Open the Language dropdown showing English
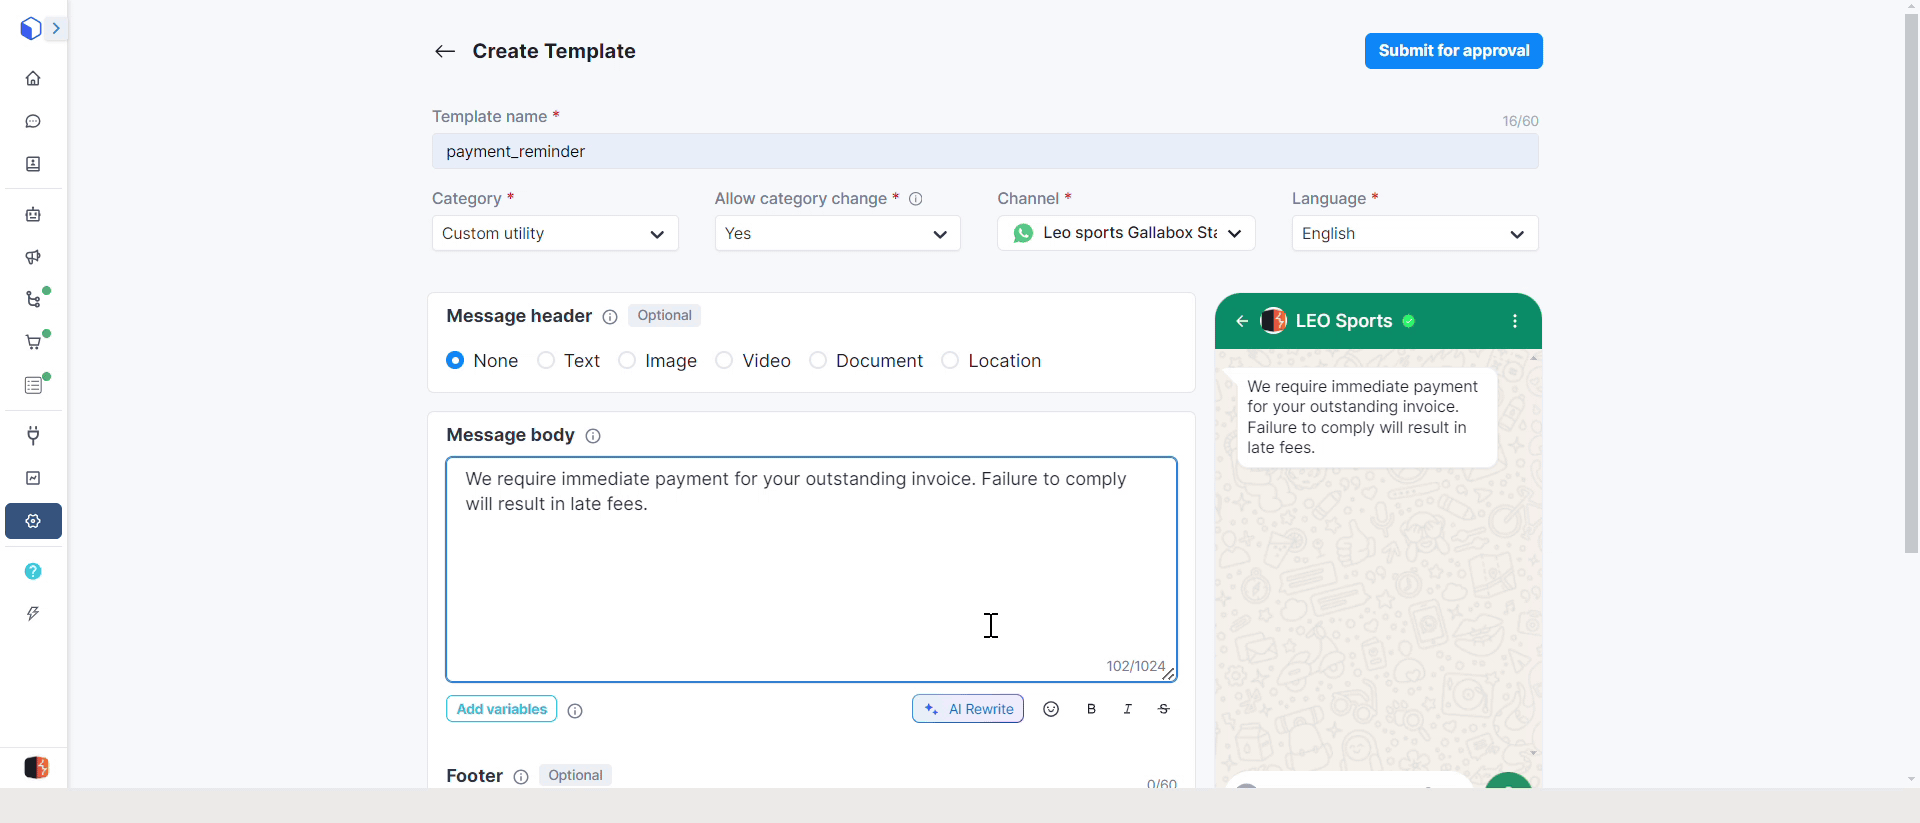Screen dimensions: 1920x823 point(1414,233)
